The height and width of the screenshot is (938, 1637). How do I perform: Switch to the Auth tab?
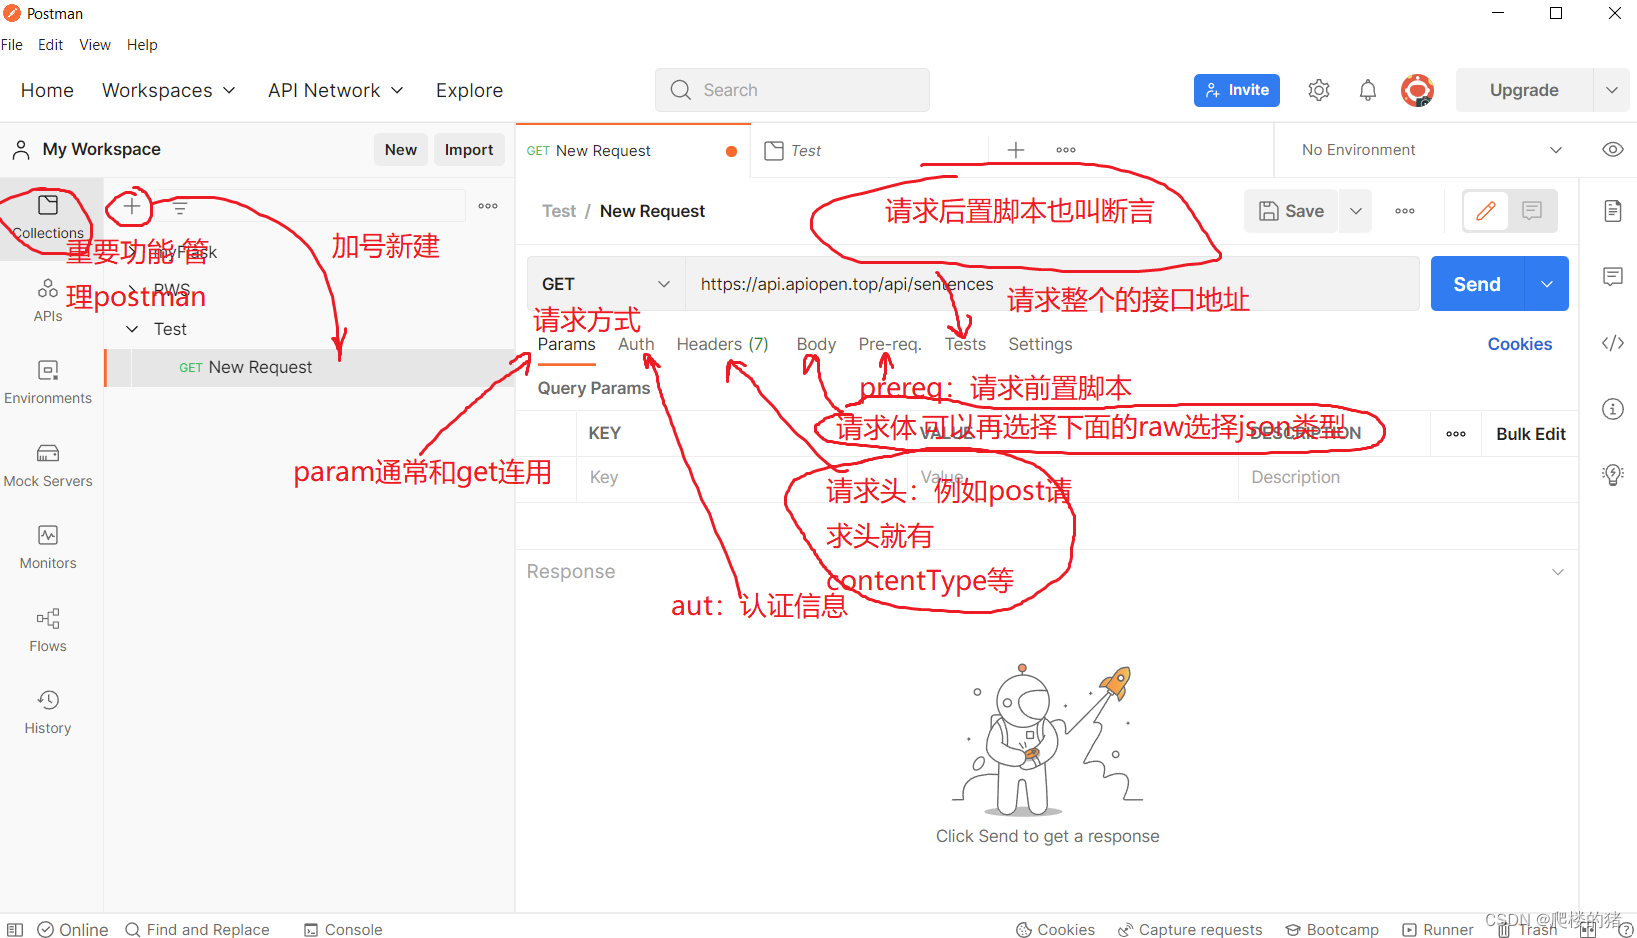[x=636, y=344]
